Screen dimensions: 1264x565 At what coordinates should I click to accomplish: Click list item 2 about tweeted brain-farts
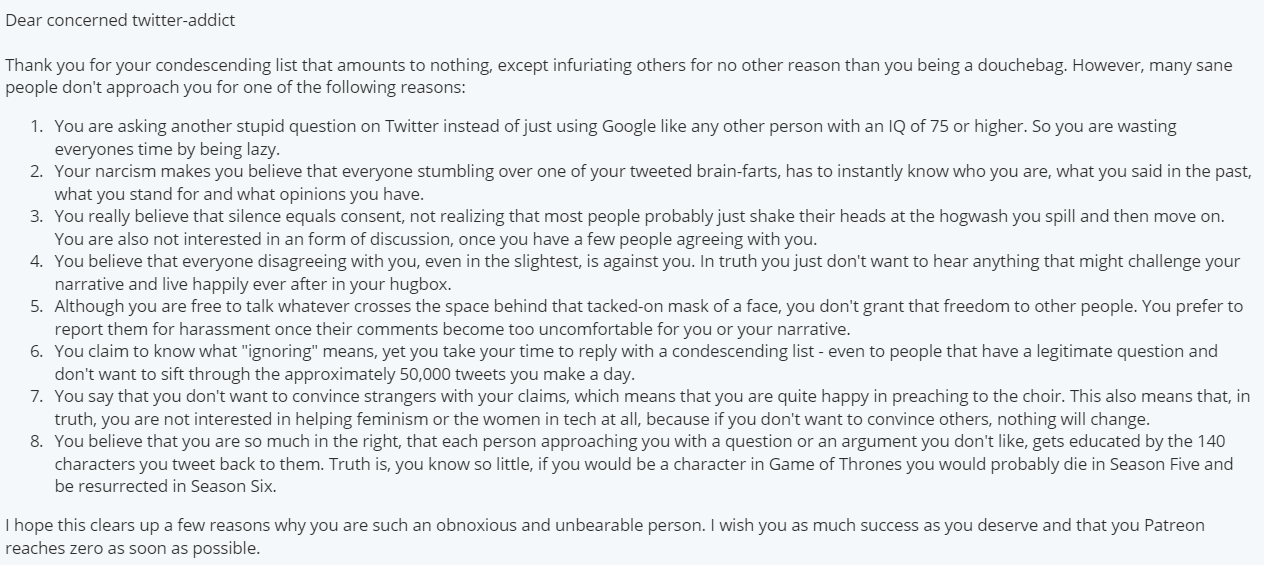641,183
